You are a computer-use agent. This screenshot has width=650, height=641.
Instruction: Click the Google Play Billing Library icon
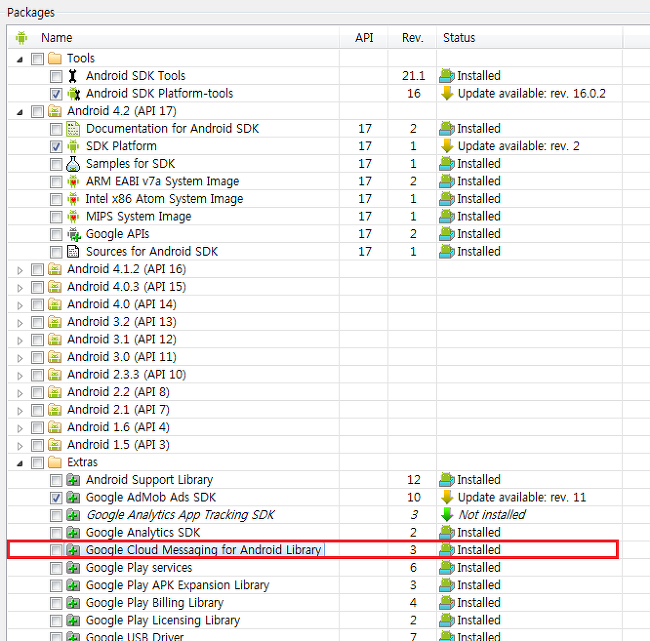click(73, 603)
